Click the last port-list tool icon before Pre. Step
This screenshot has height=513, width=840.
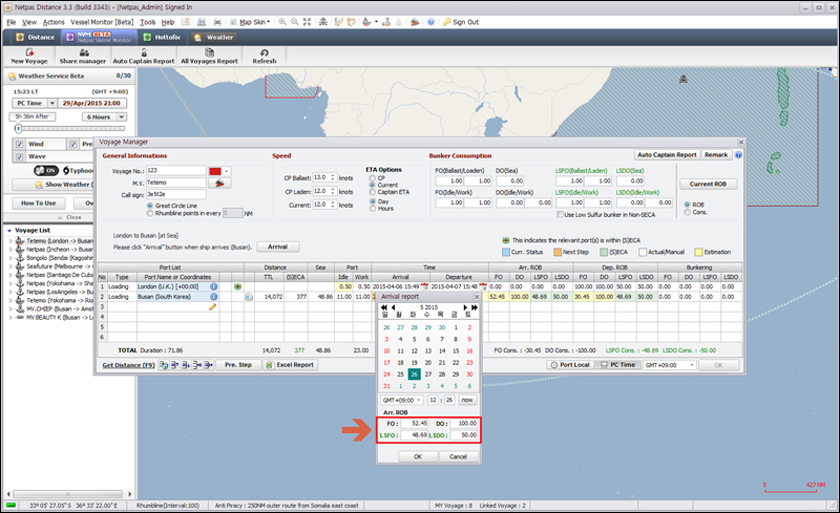pos(208,365)
